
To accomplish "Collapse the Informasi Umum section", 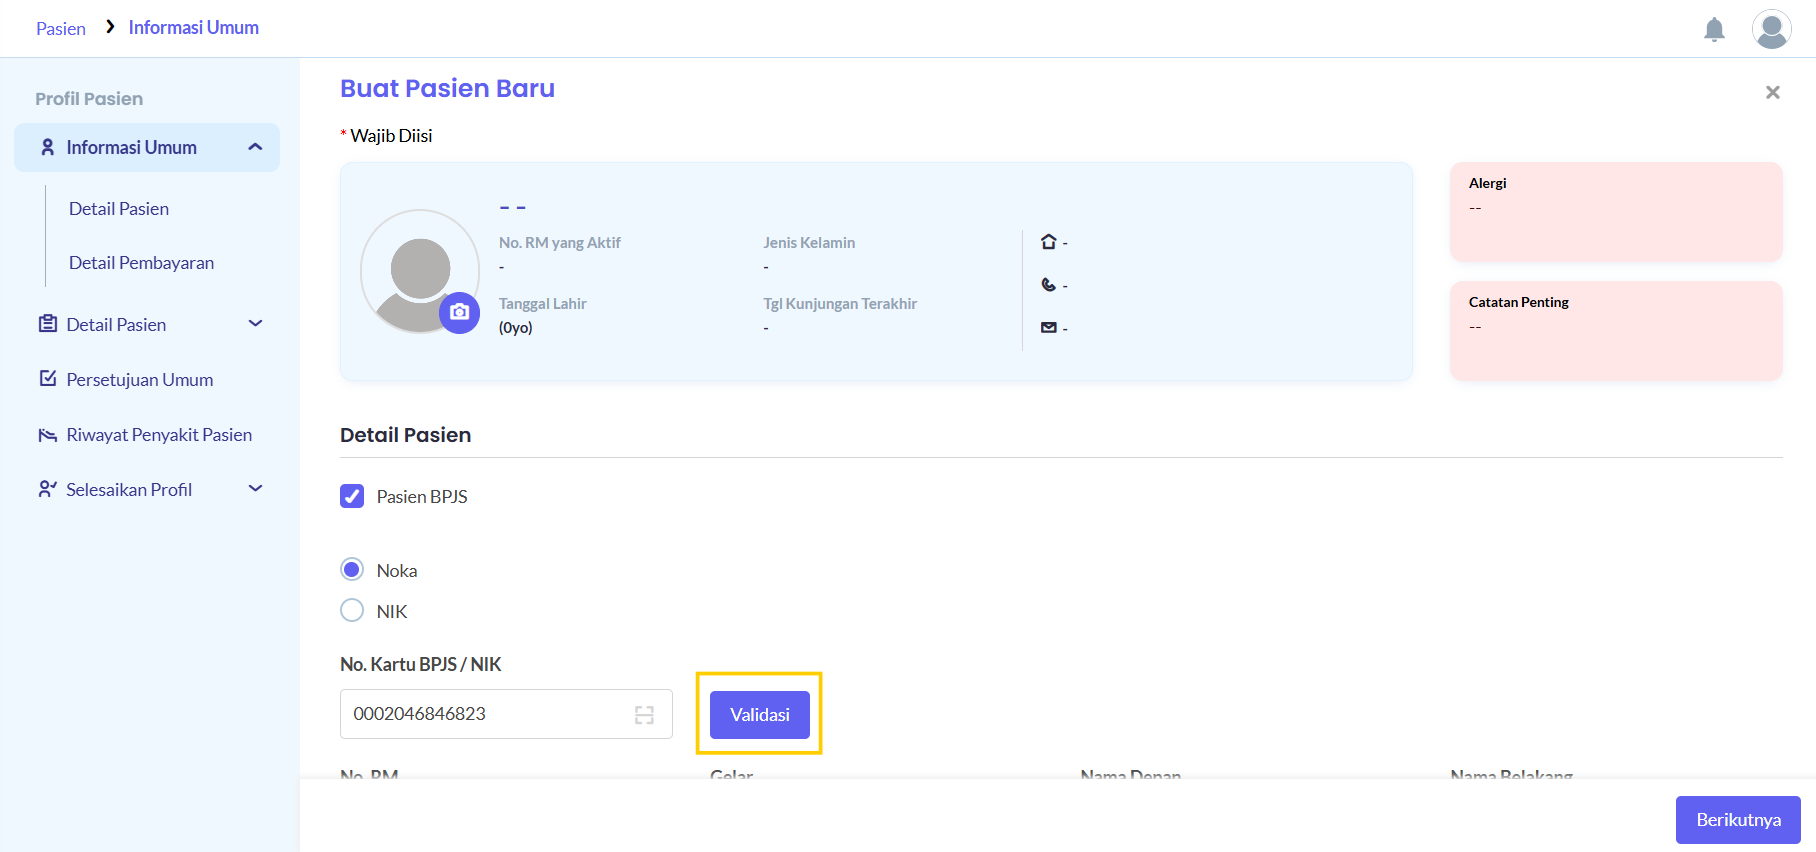I will (x=255, y=147).
